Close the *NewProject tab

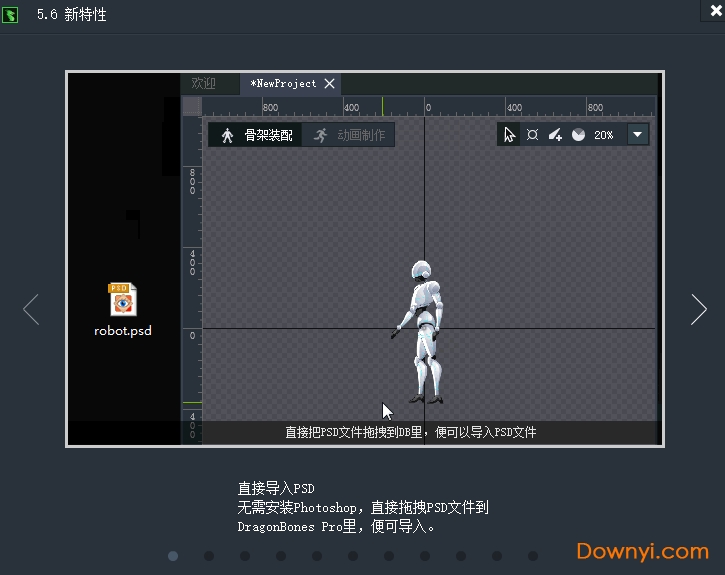point(329,84)
